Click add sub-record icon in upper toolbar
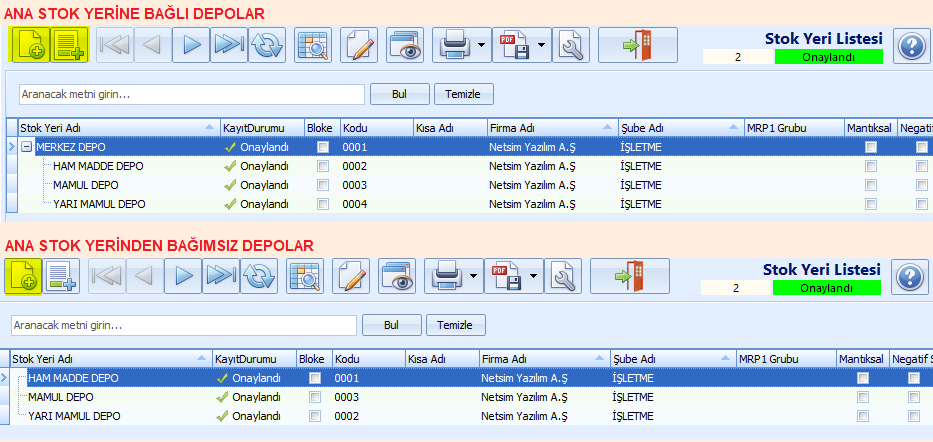Viewport: 933px width, 442px height. click(69, 45)
